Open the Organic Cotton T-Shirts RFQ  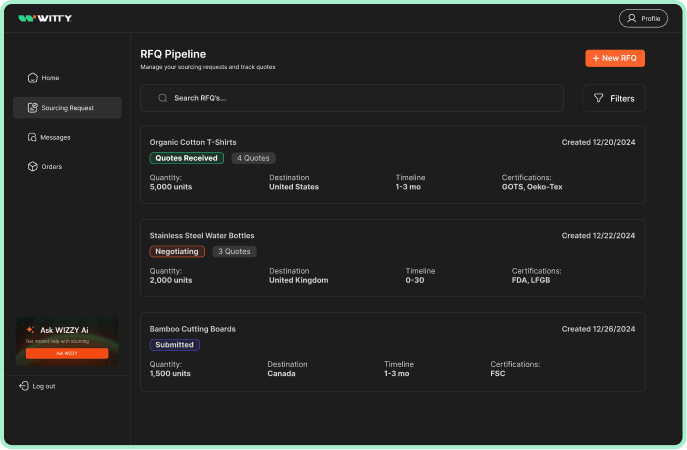193,142
